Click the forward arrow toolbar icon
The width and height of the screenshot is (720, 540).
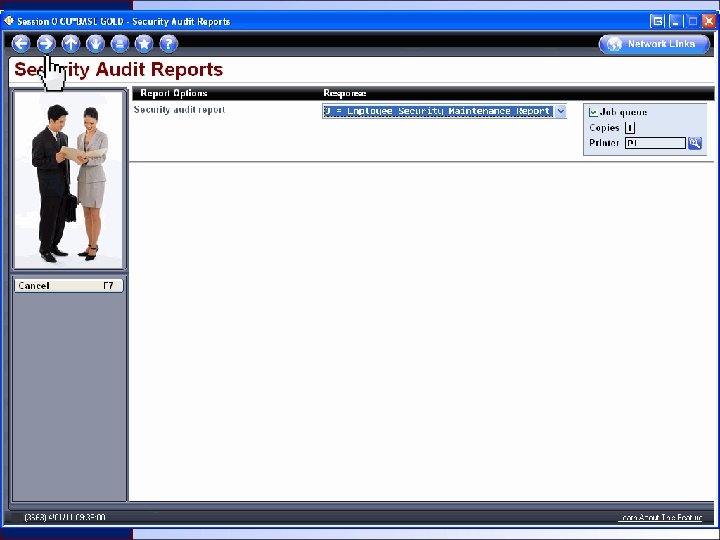pos(46,44)
